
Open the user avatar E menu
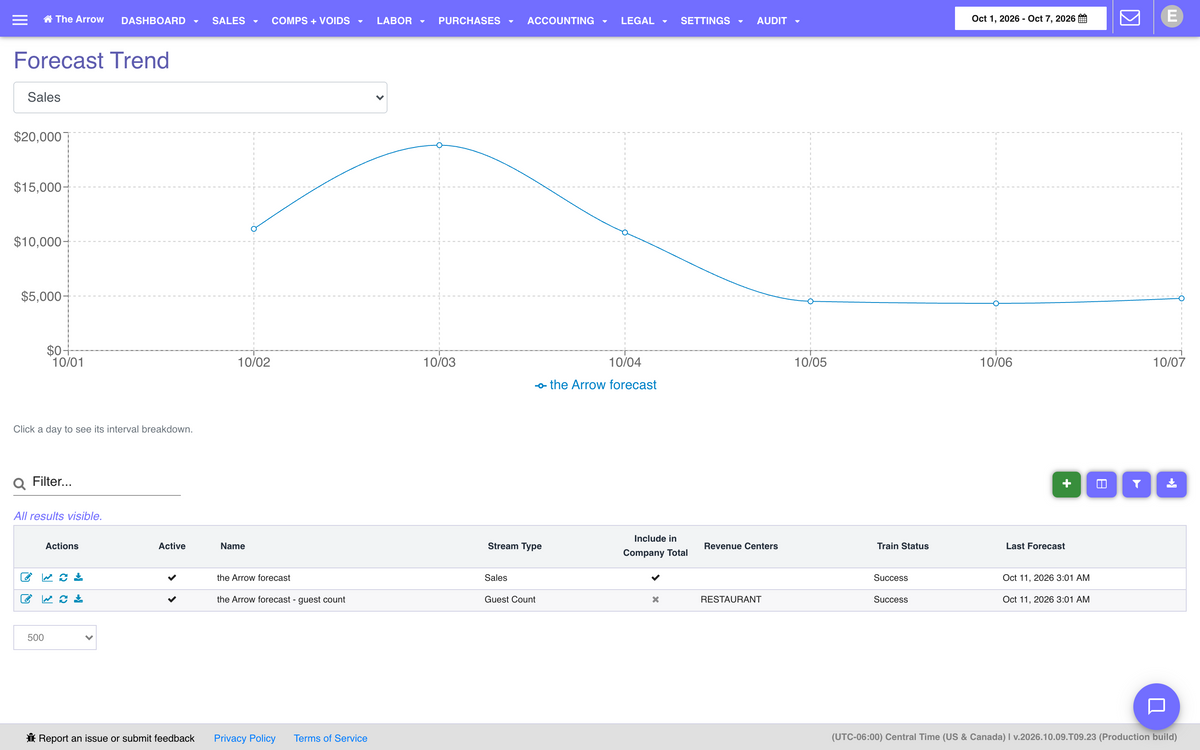(x=1171, y=16)
